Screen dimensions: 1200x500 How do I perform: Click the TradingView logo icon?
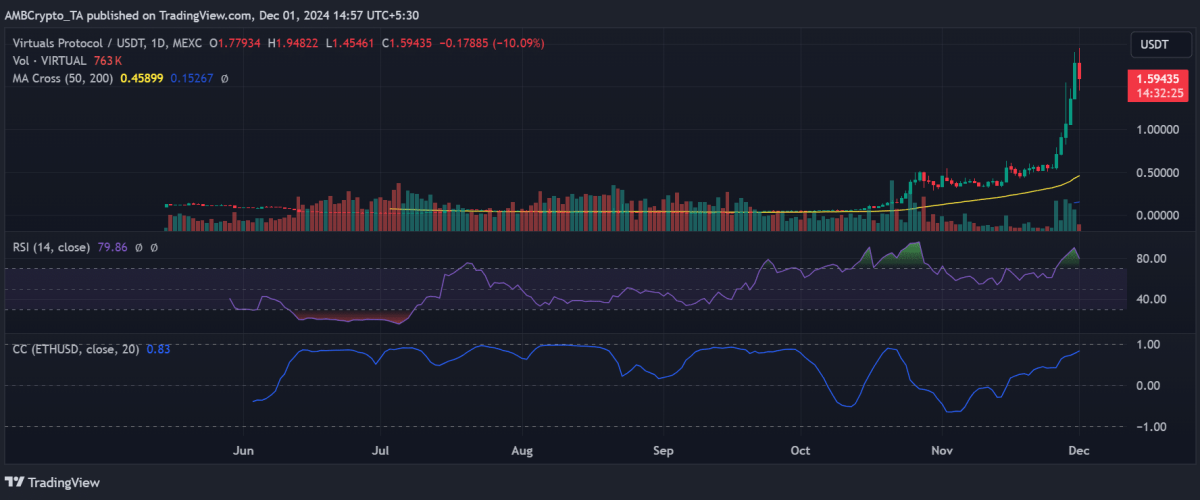coord(16,482)
